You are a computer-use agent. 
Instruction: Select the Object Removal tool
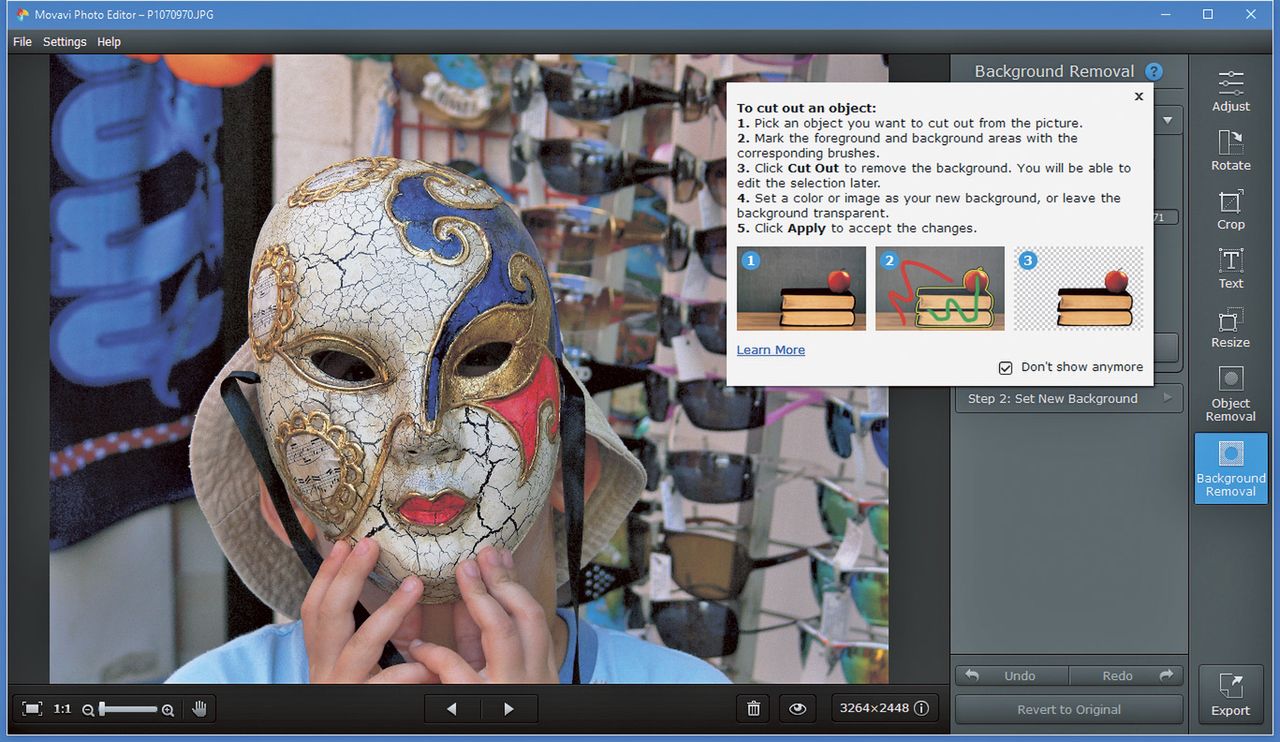[1230, 393]
